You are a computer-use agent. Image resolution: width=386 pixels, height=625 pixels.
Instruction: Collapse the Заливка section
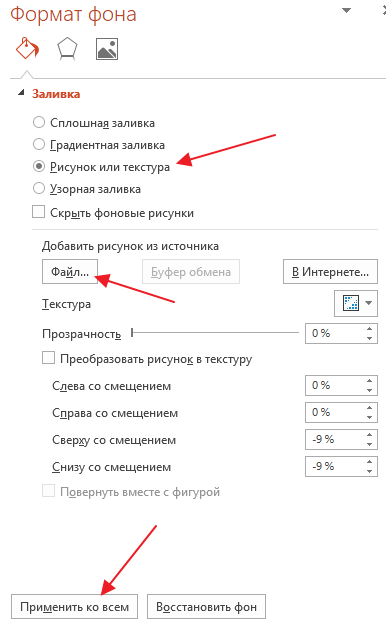tap(21, 93)
